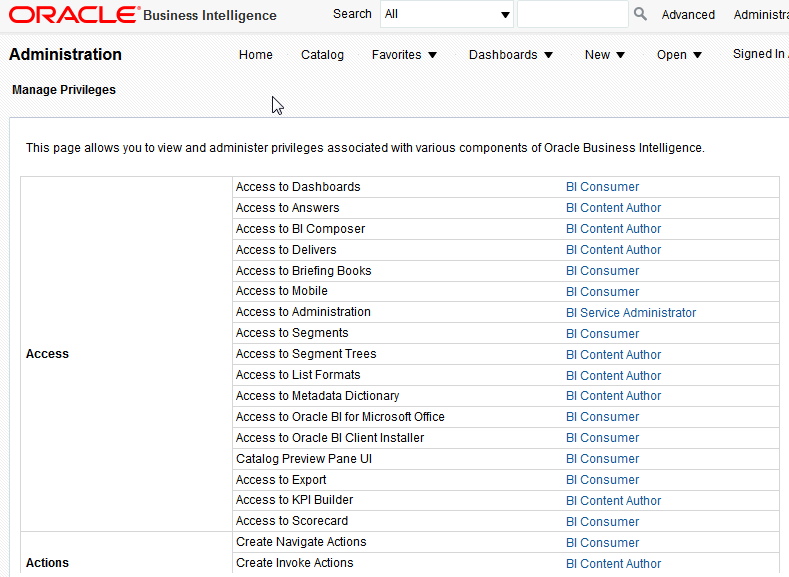Select the 'Access to Segments' text
This screenshot has height=577, width=789.
click(292, 333)
